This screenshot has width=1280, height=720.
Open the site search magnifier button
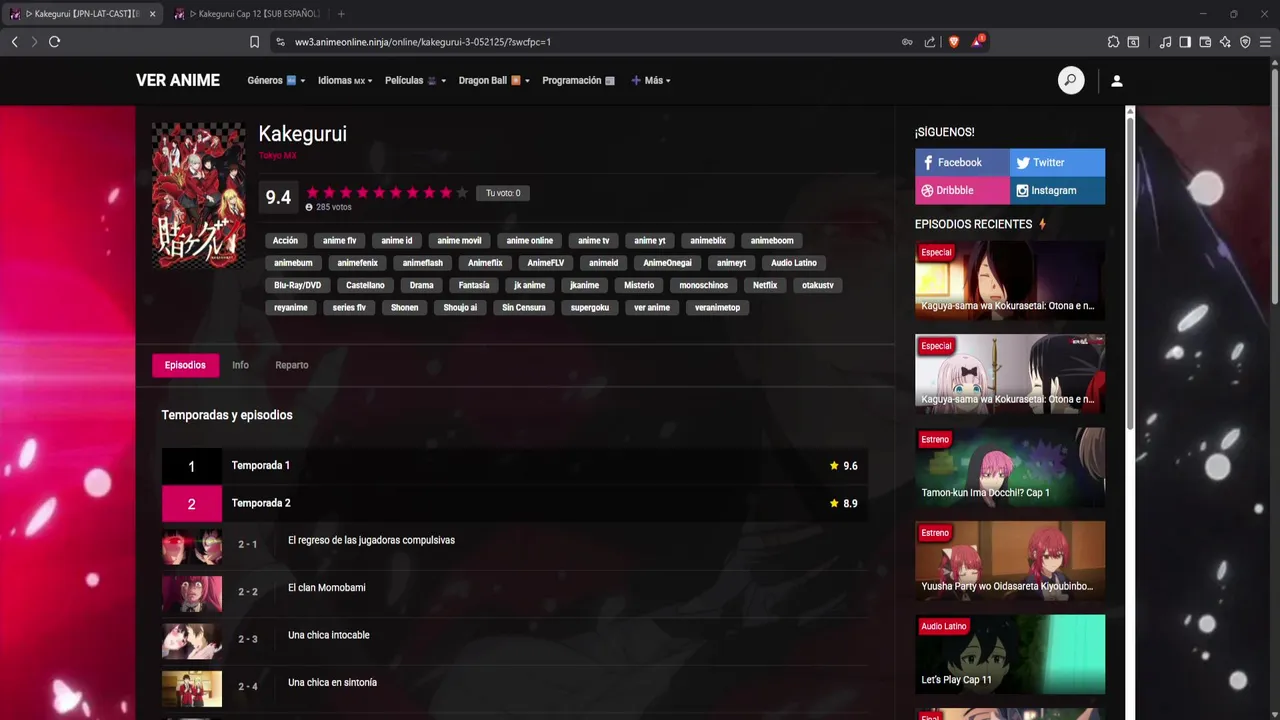pos(1071,81)
